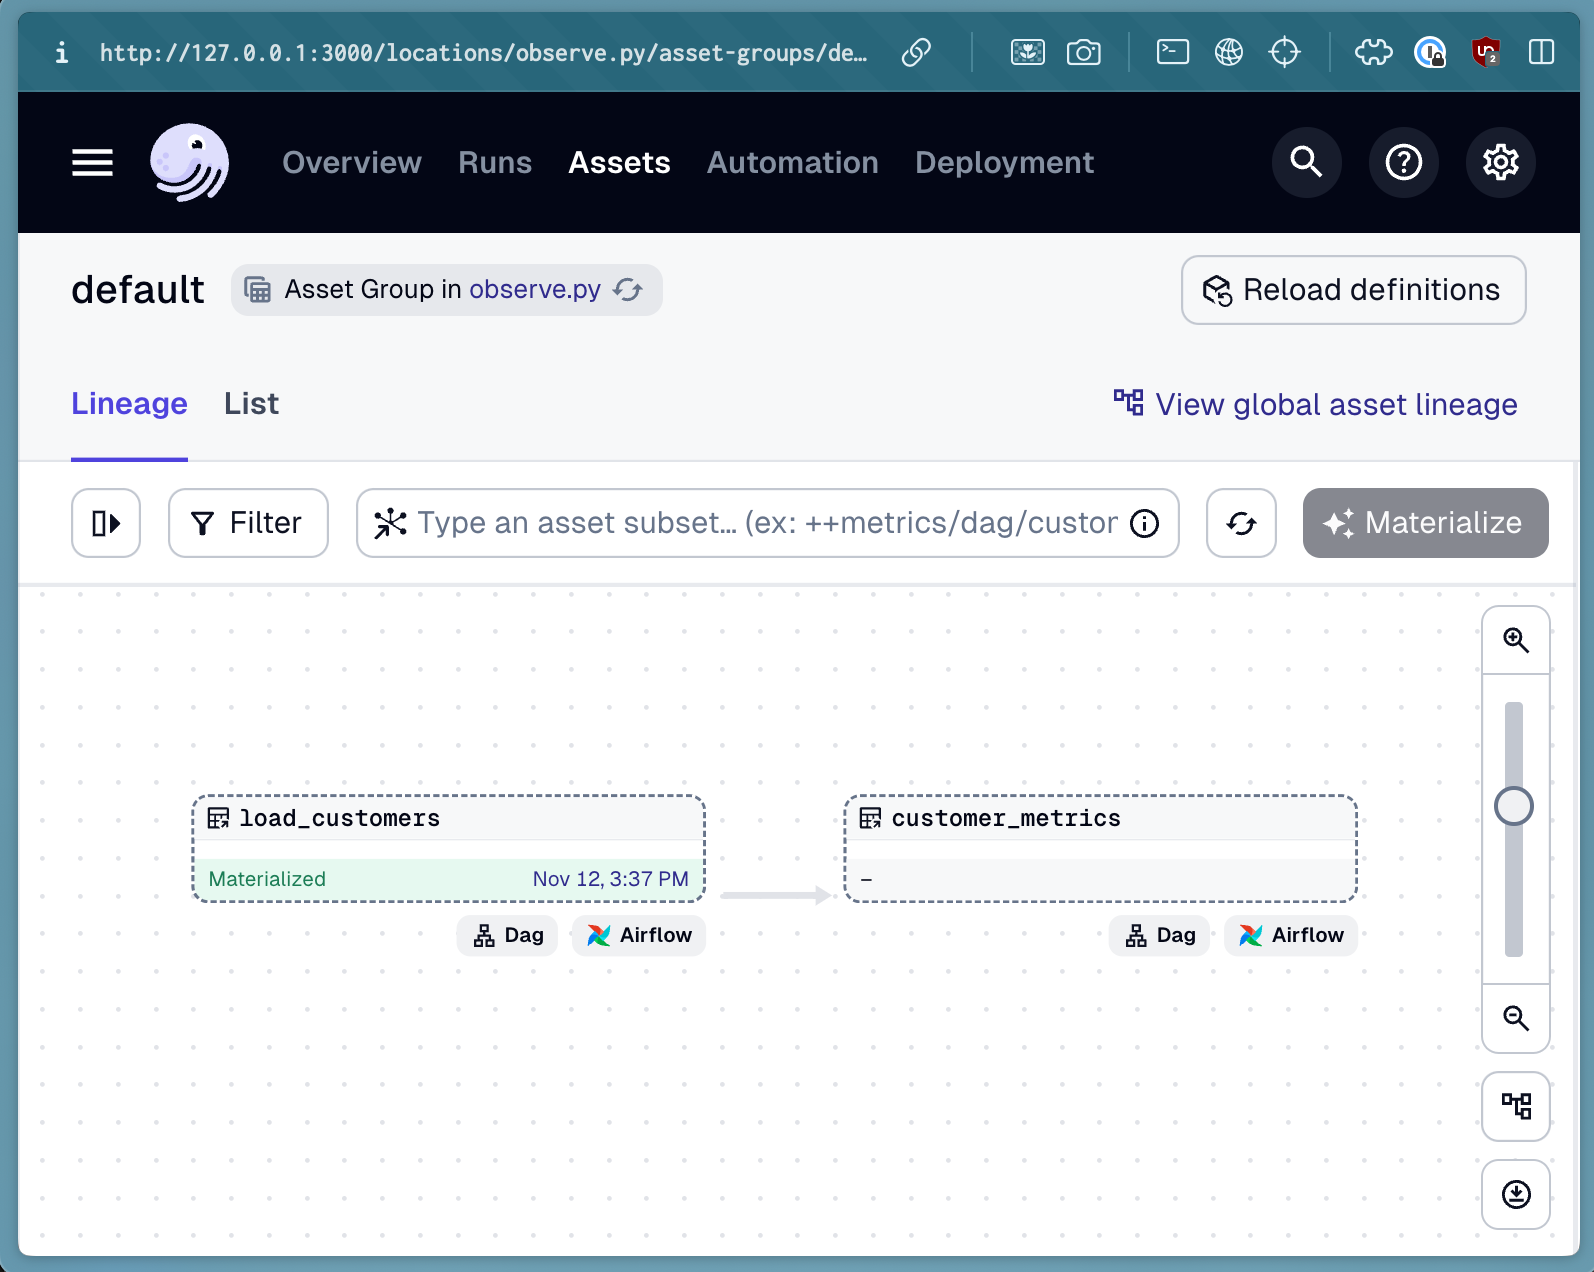
Task: Click the graph layout direction icon
Action: [x=1516, y=1106]
